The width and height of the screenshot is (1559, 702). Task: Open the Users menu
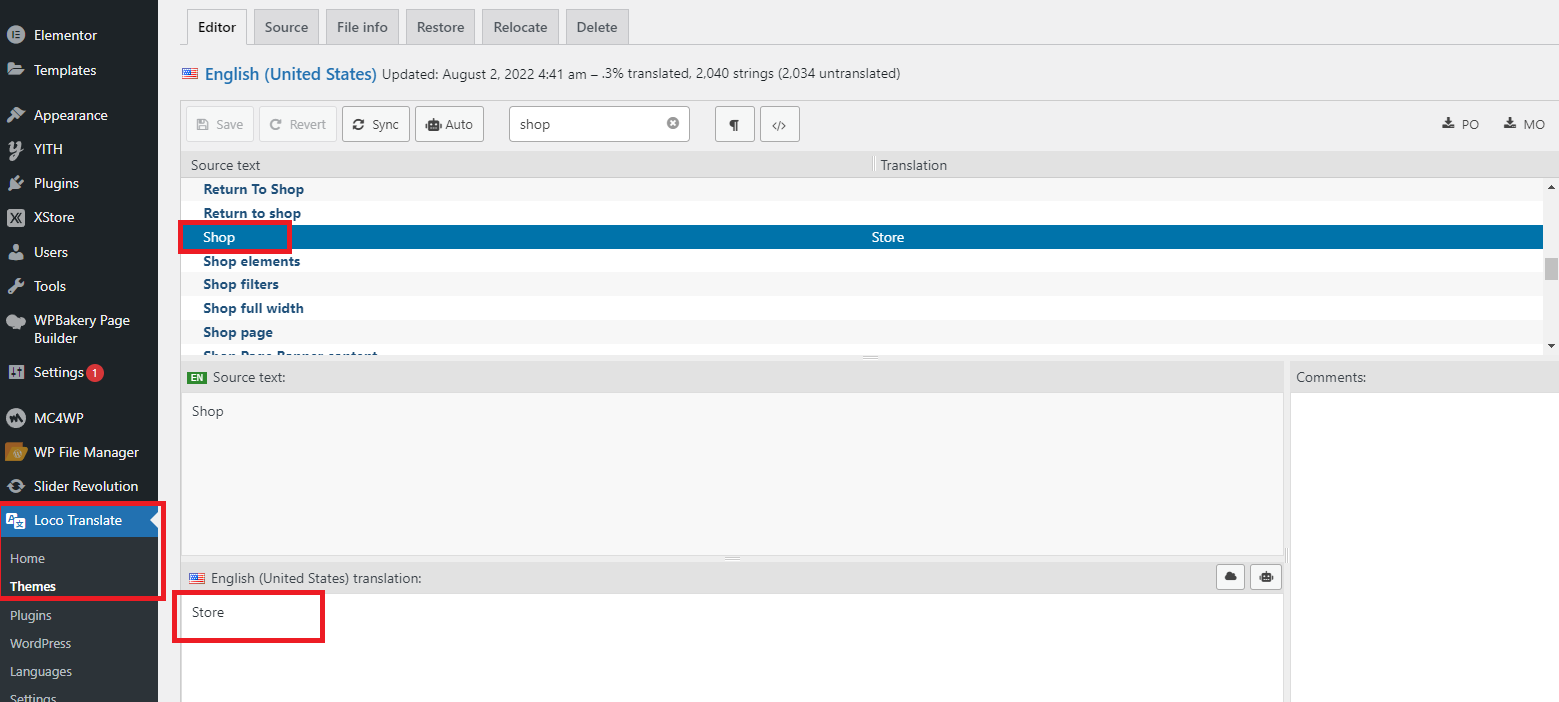pyautogui.click(x=51, y=252)
